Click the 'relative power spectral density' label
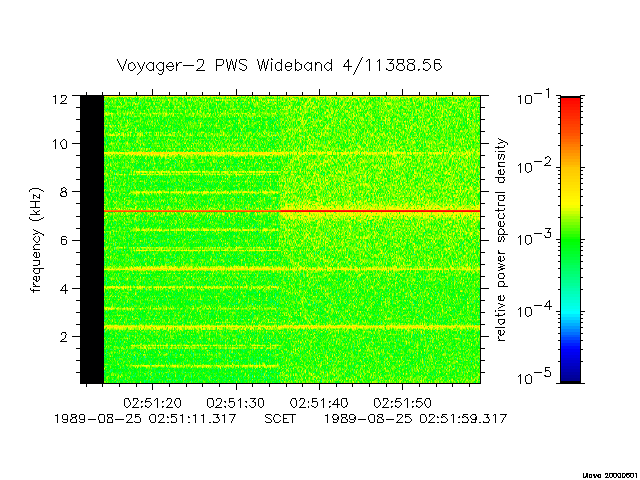 pos(501,240)
